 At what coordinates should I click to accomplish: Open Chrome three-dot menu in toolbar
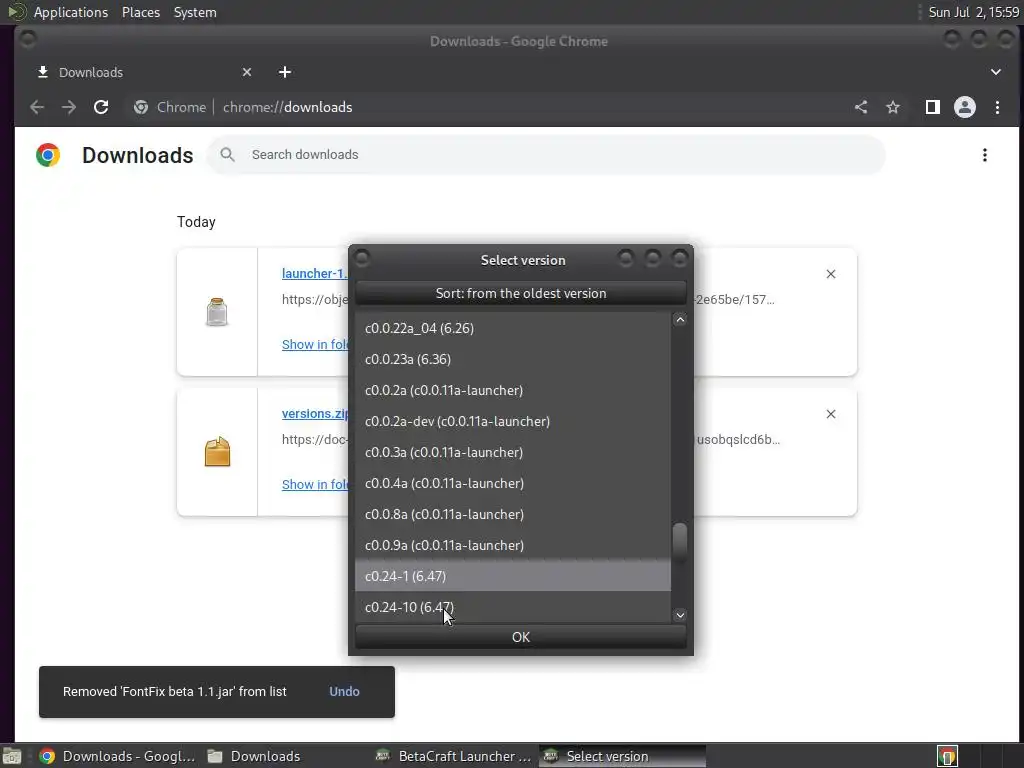[x=997, y=107]
